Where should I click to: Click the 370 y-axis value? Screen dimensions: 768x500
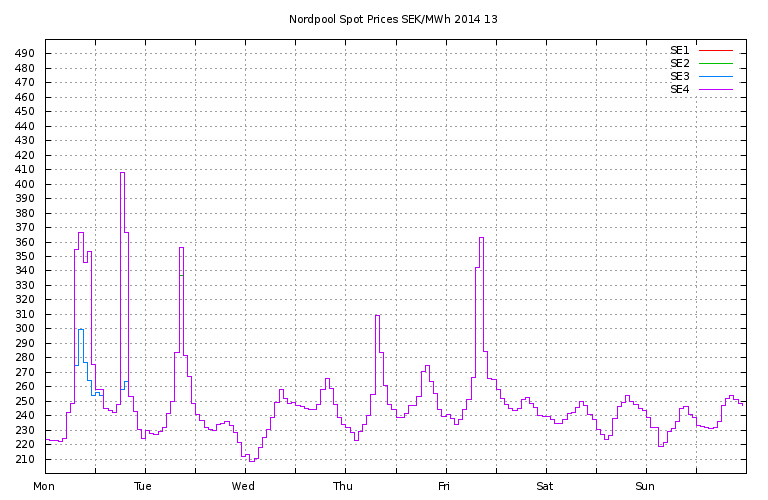[x=24, y=227]
